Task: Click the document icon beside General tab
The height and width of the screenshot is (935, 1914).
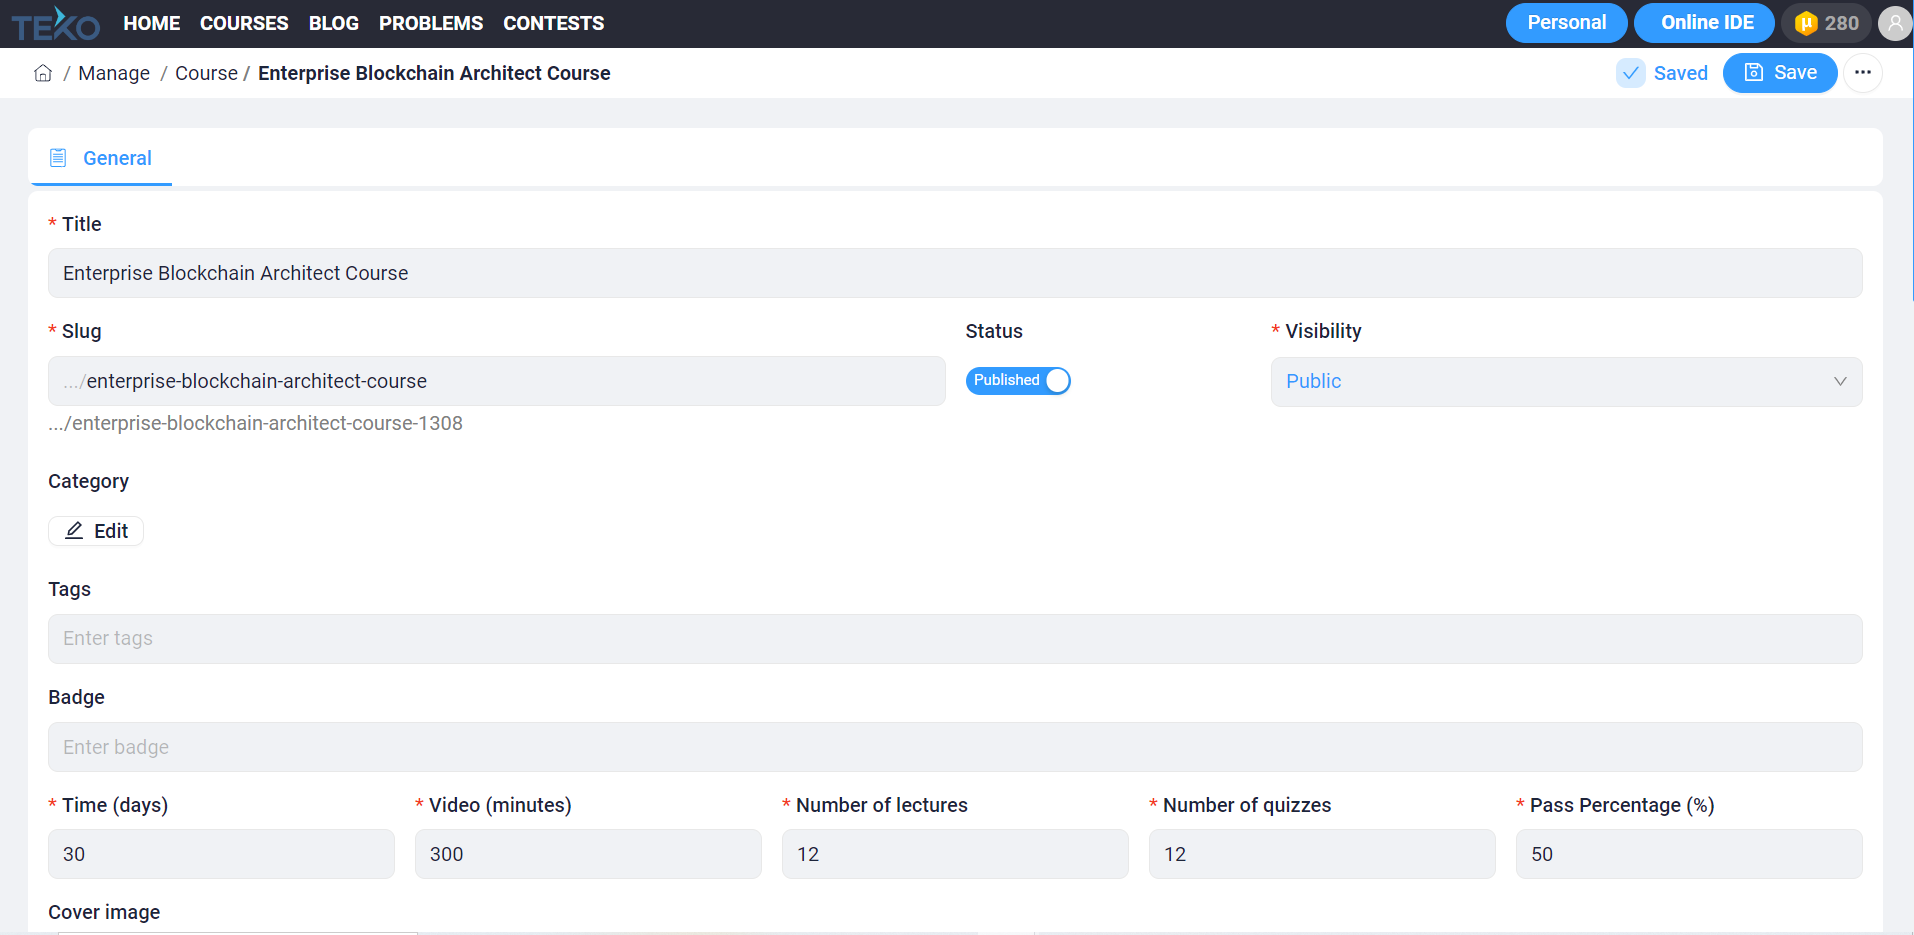Action: [57, 157]
